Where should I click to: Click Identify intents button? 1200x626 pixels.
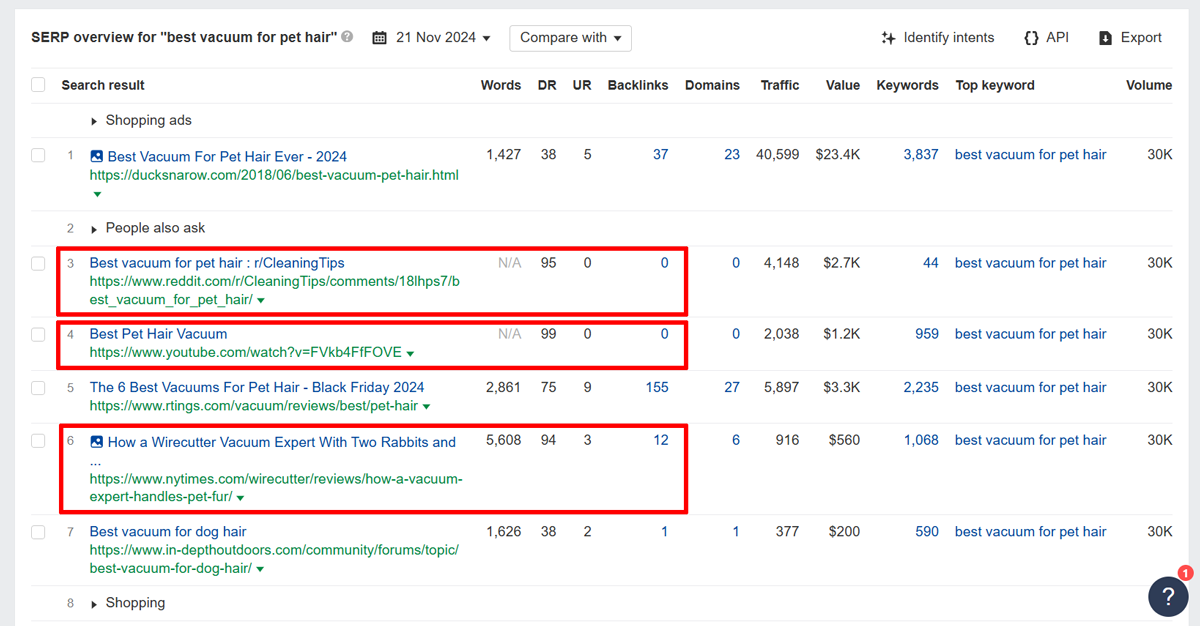pos(937,38)
